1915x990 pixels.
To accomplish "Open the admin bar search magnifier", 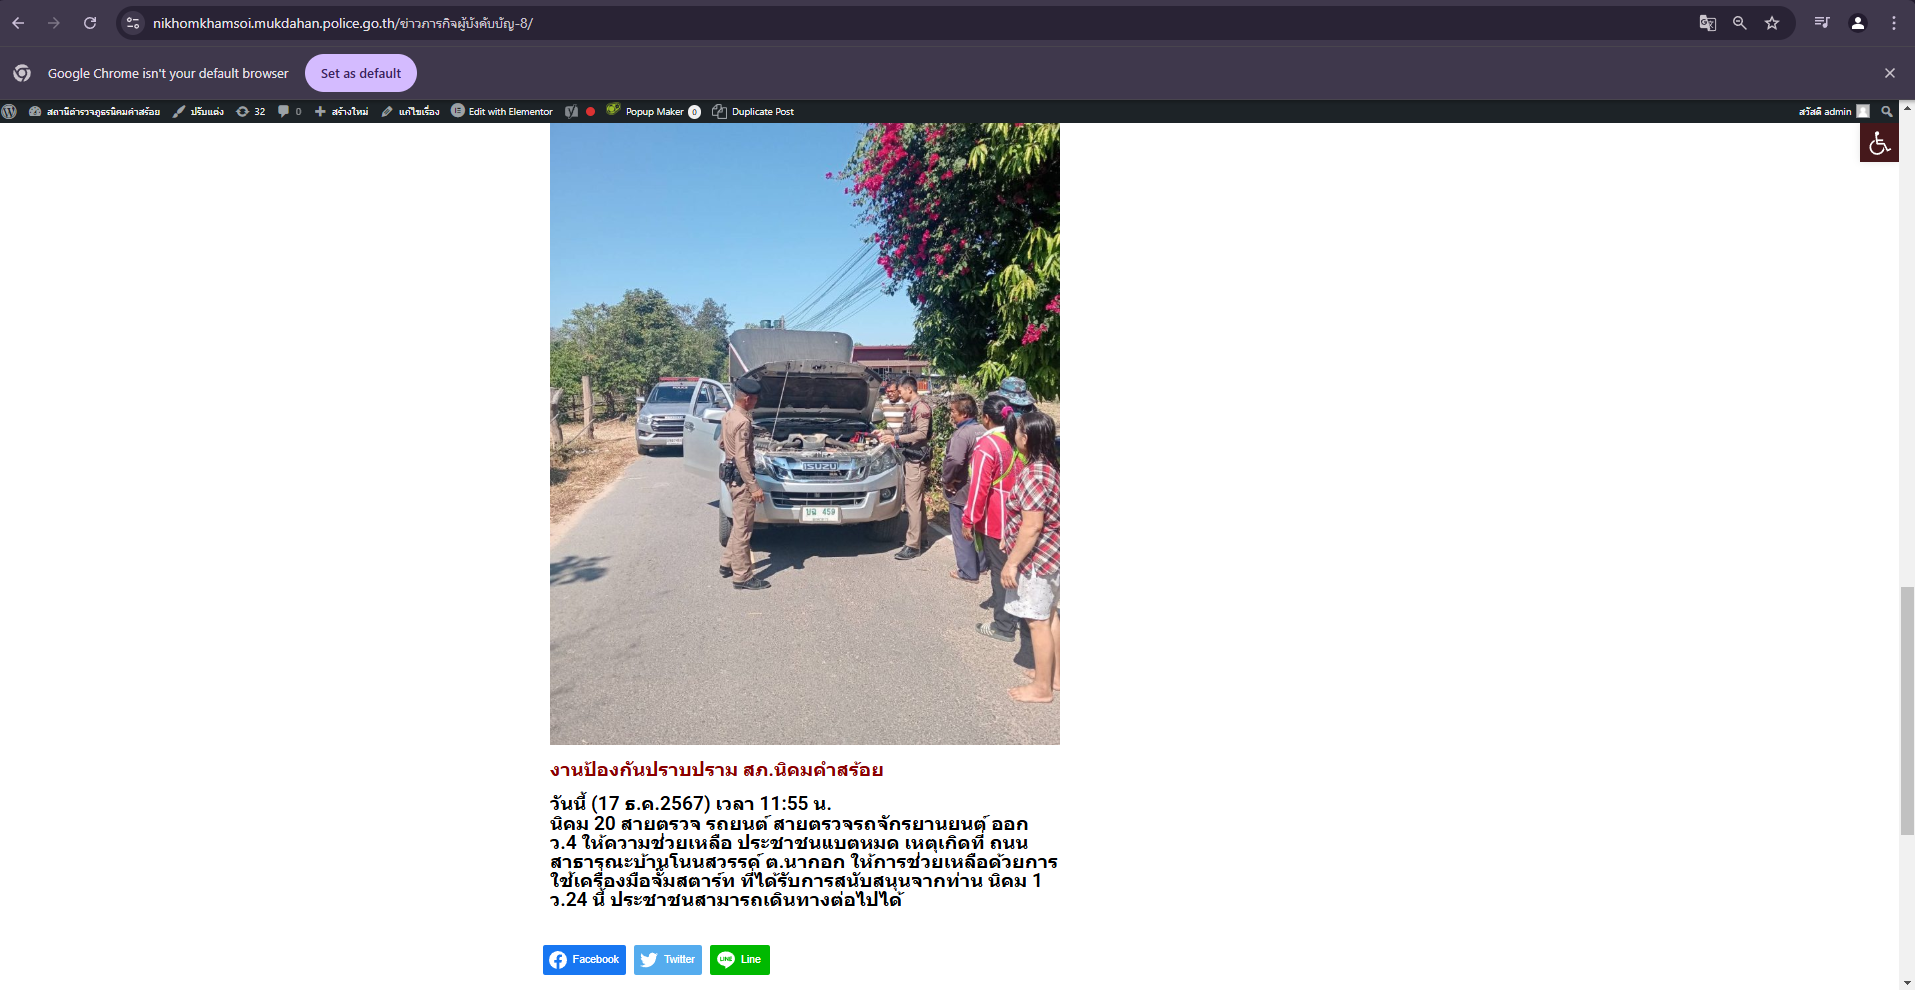I will pos(1887,112).
